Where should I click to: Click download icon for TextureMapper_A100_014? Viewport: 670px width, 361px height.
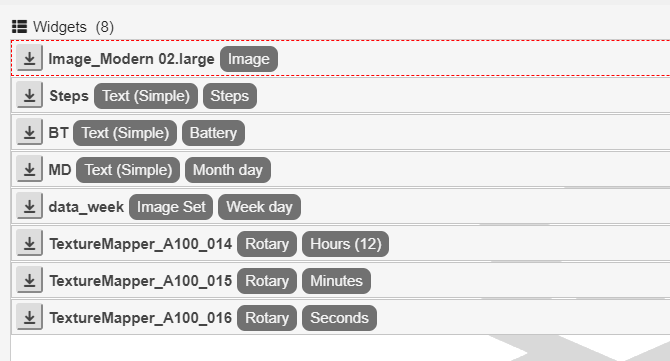[29, 244]
